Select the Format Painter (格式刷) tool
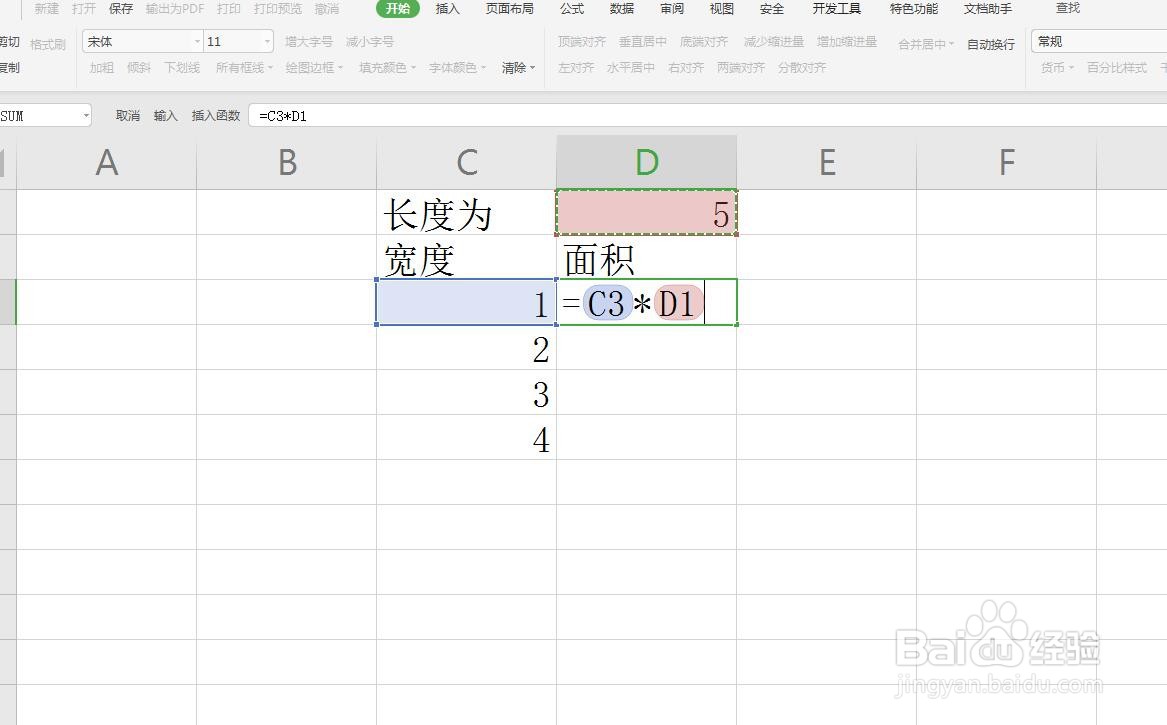The image size is (1167, 725). (x=47, y=42)
